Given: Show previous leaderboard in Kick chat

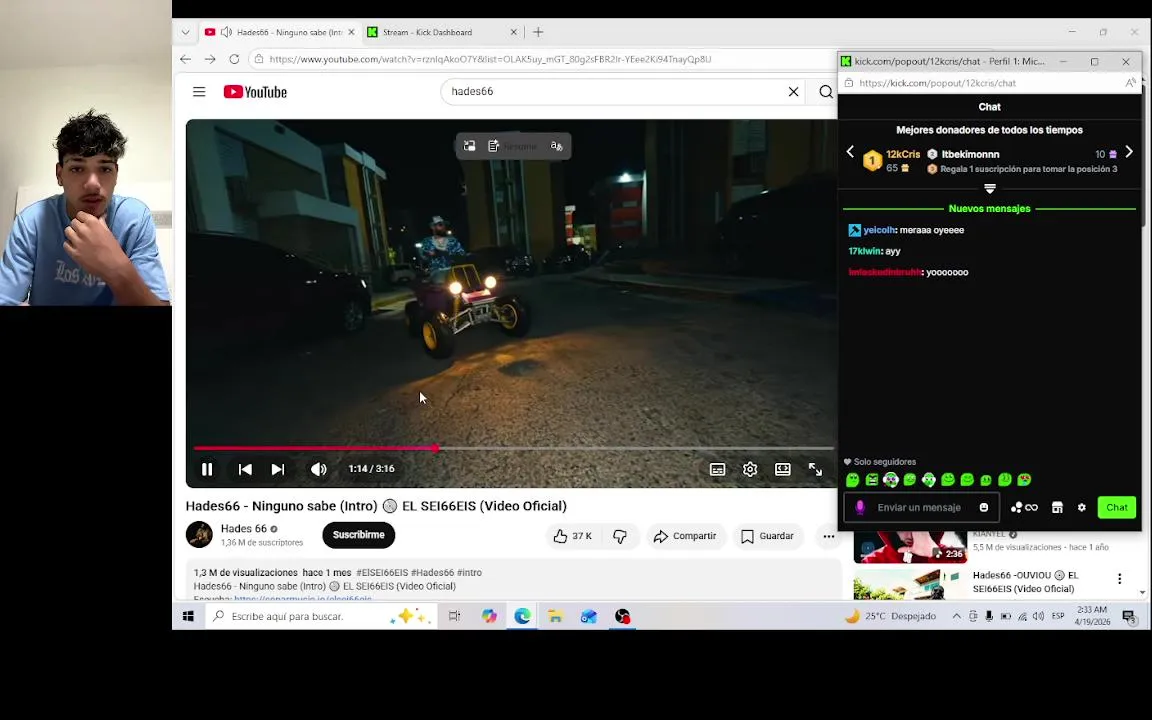Looking at the screenshot, I should coord(850,151).
